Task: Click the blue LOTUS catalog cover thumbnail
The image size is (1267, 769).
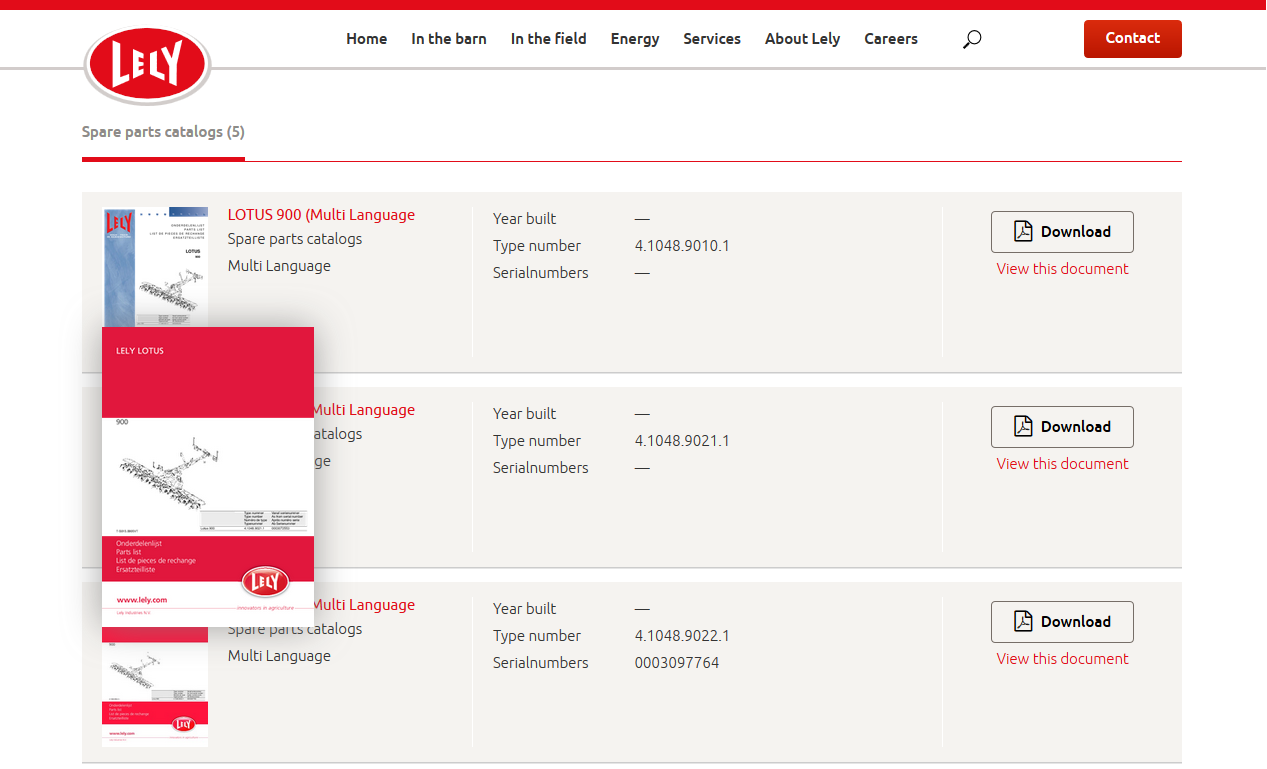Action: pyautogui.click(x=155, y=267)
